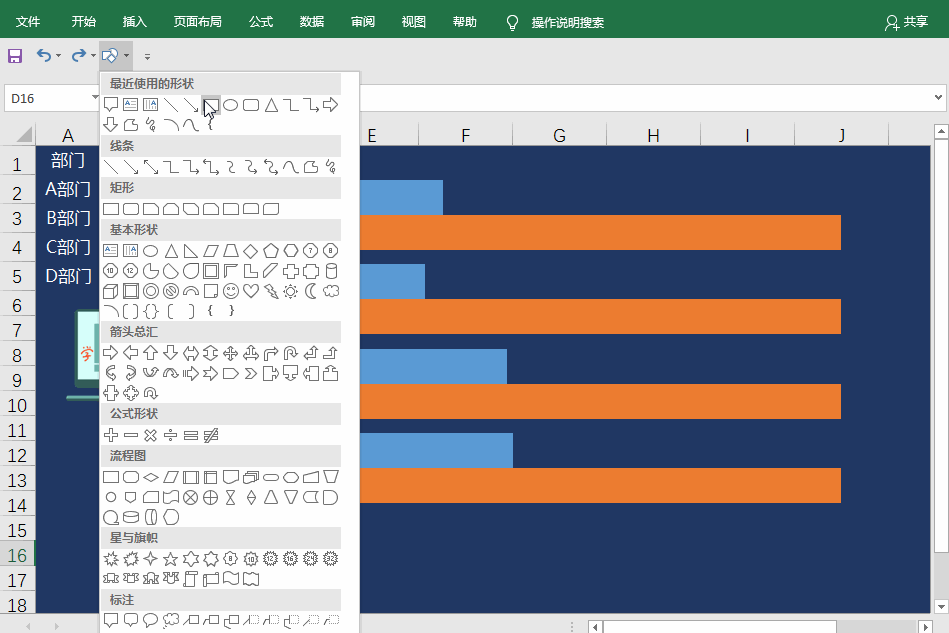Click the Name Box showing D16

tap(47, 98)
